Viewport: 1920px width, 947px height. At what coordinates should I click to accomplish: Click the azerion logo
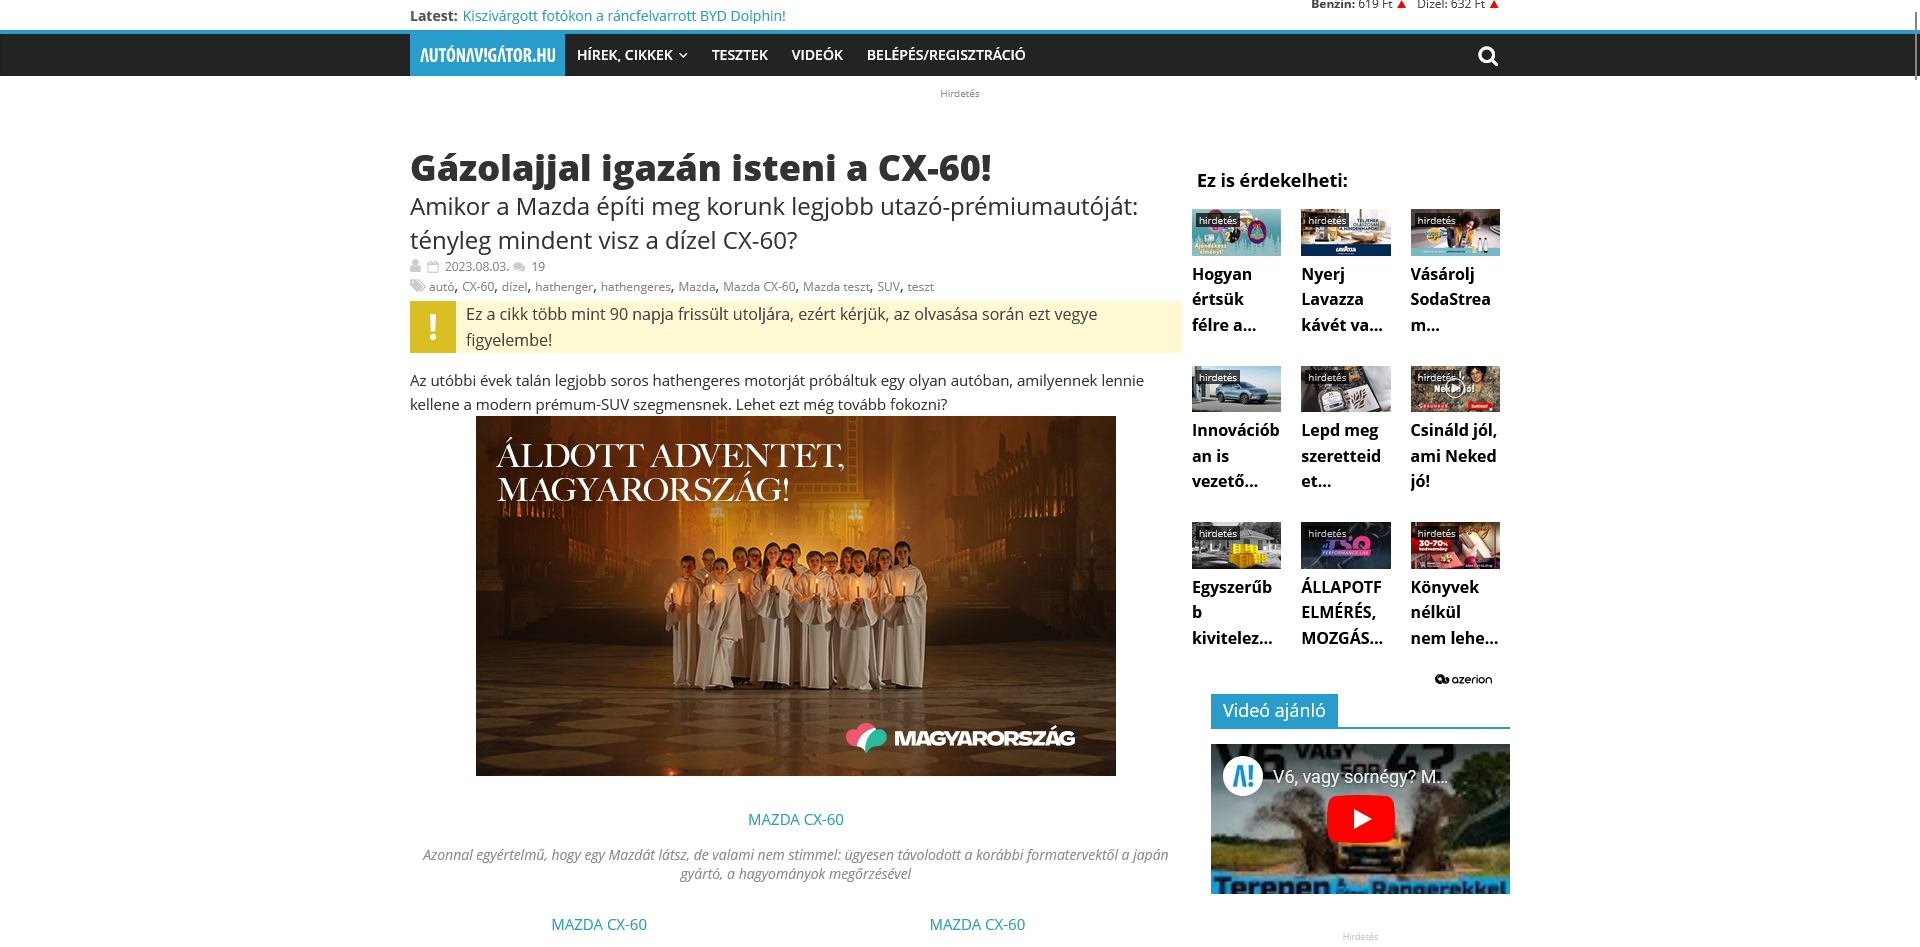[x=1463, y=679]
